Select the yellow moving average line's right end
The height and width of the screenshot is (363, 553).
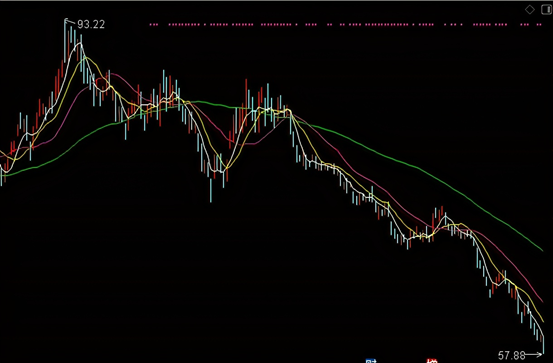[542, 320]
